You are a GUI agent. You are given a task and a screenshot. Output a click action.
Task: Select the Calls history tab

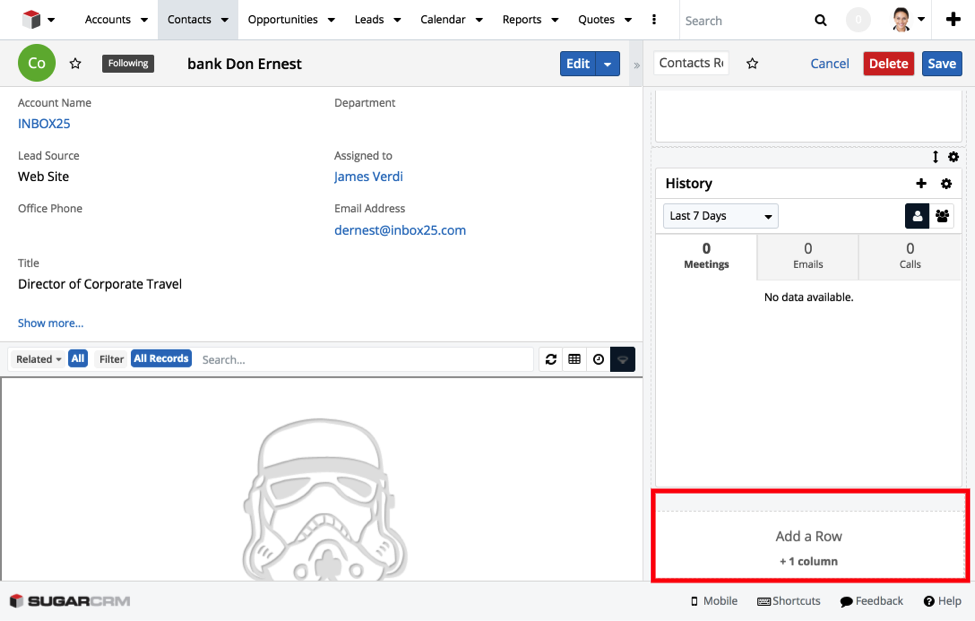[x=910, y=256]
